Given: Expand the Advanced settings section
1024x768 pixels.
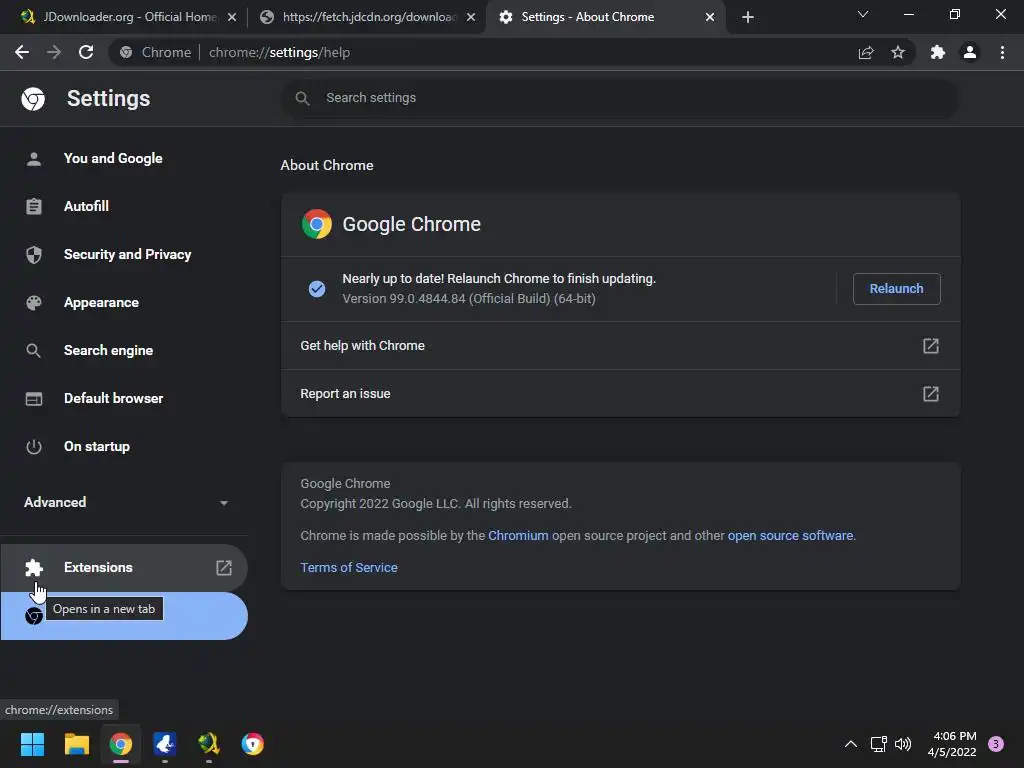Looking at the screenshot, I should click(124, 502).
